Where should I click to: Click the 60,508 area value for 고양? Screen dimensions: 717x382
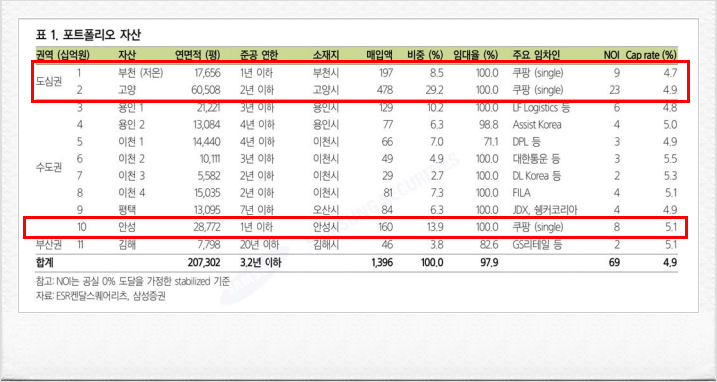coord(204,90)
